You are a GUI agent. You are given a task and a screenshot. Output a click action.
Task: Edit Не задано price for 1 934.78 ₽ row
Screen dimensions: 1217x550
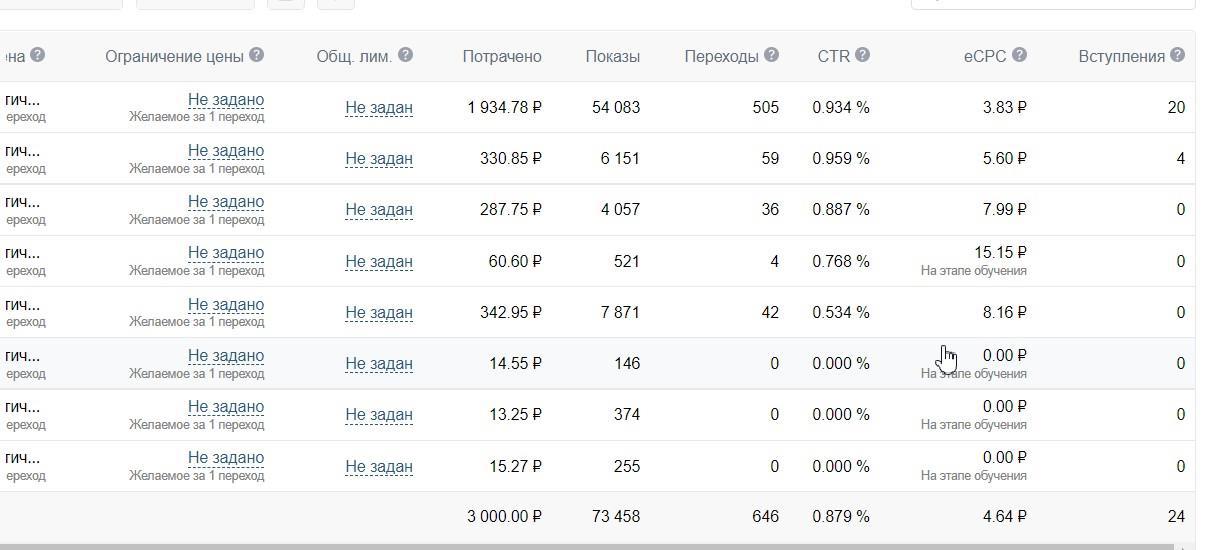tap(226, 99)
